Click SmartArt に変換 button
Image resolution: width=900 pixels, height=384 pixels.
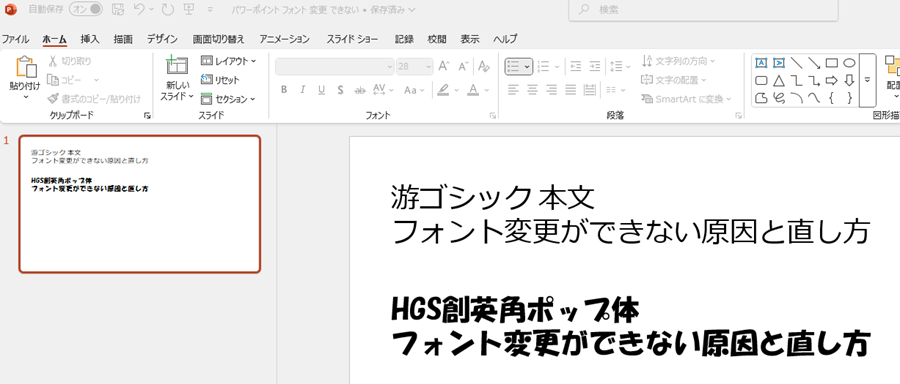[x=686, y=99]
